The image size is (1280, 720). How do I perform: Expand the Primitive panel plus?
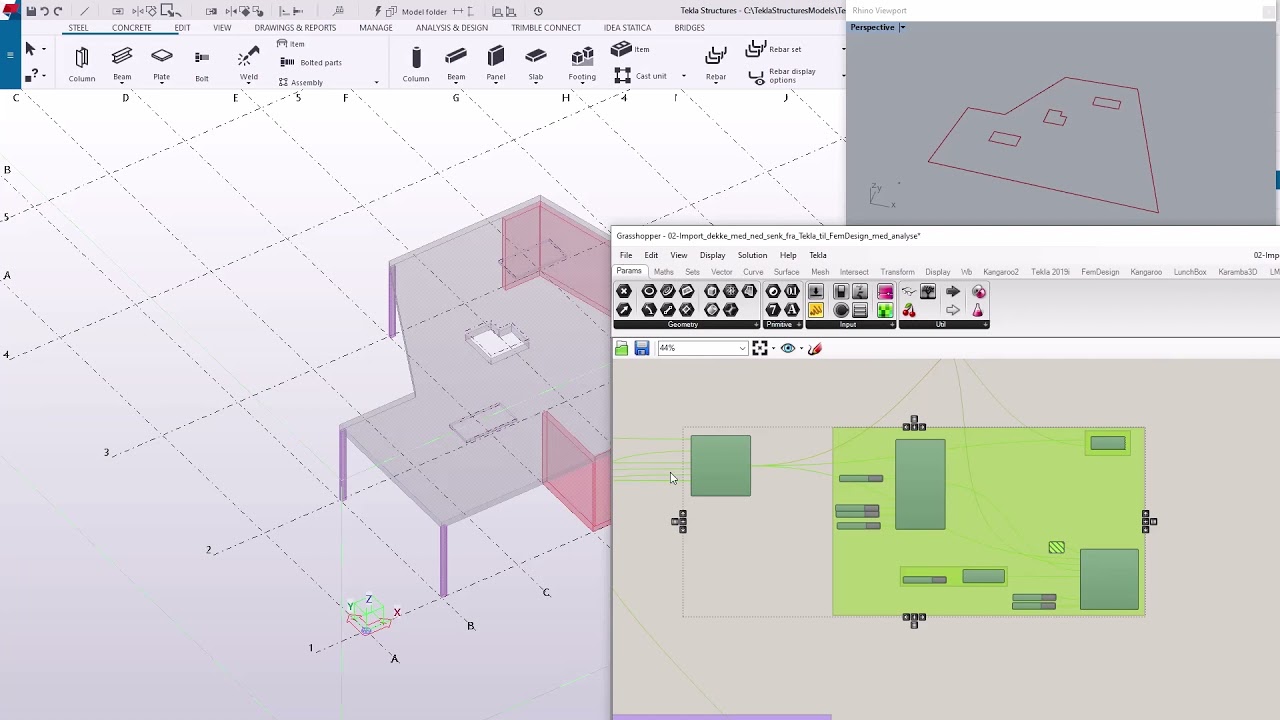click(798, 325)
